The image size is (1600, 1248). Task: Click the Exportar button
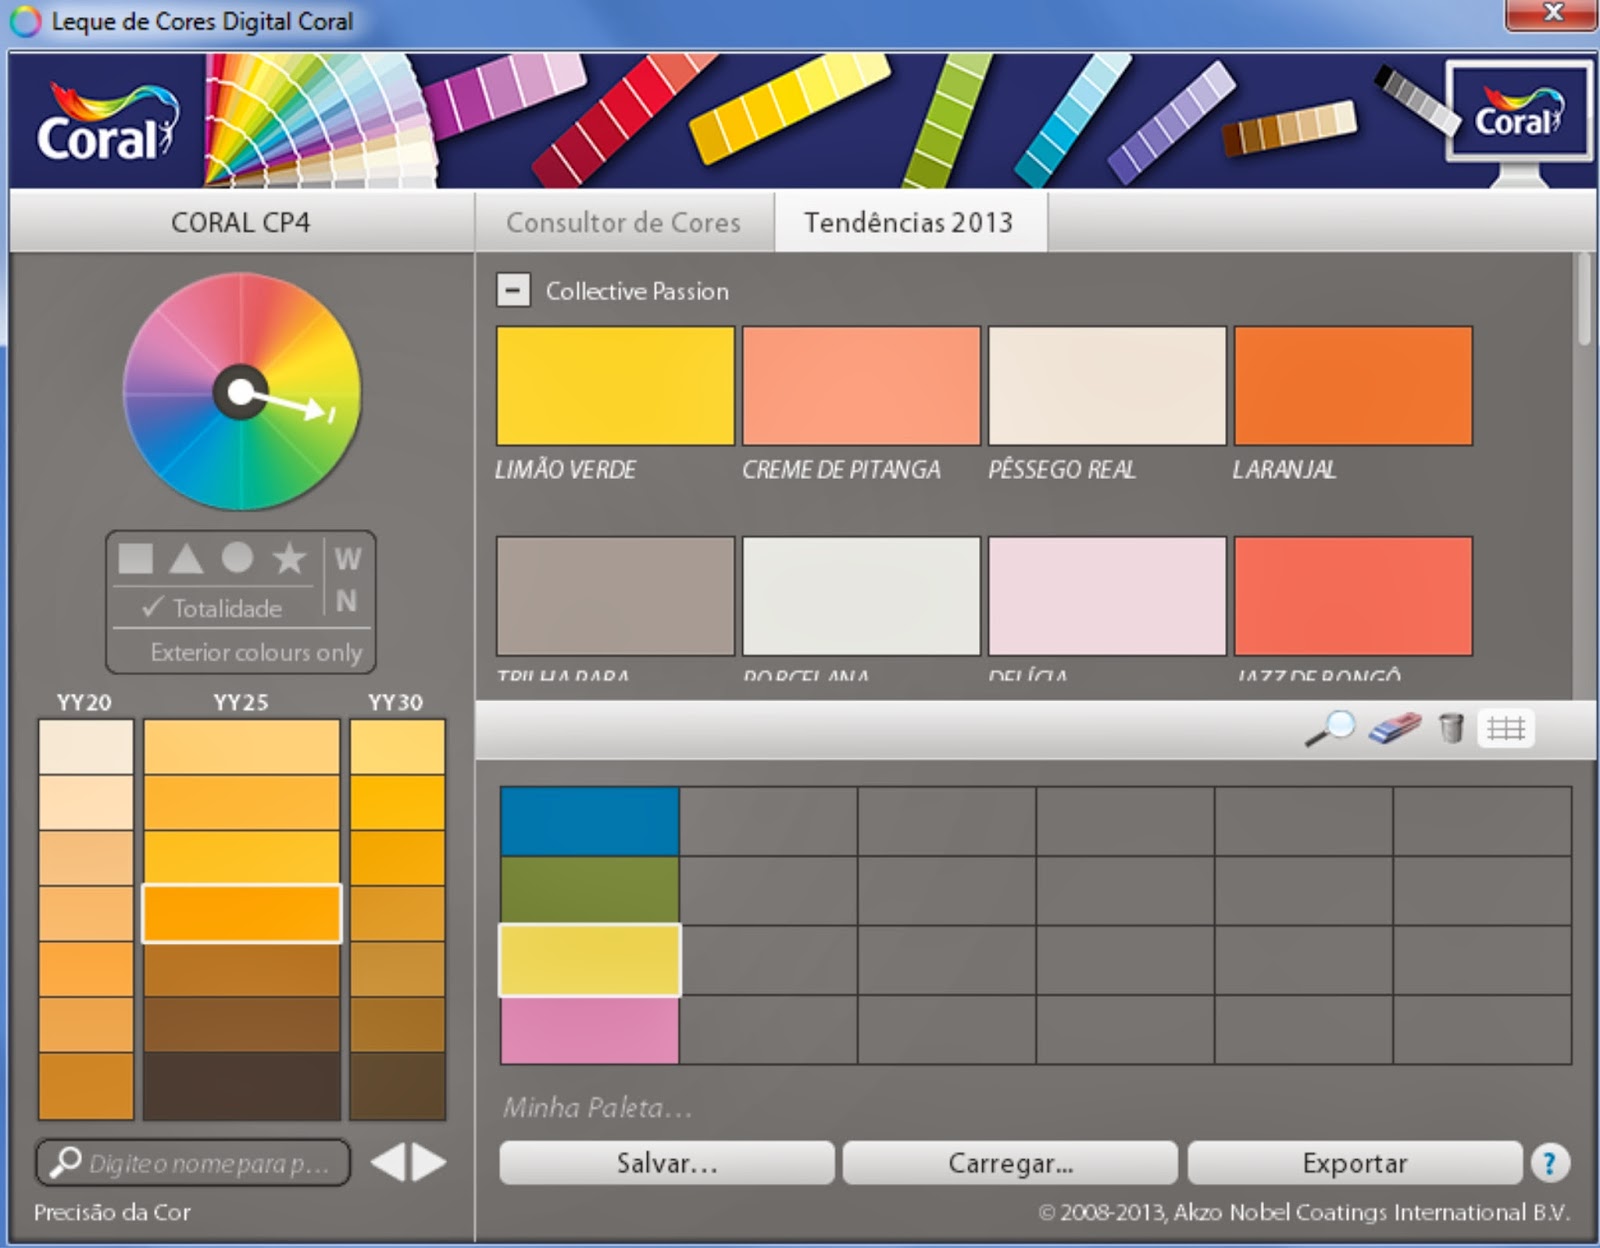point(1355,1163)
